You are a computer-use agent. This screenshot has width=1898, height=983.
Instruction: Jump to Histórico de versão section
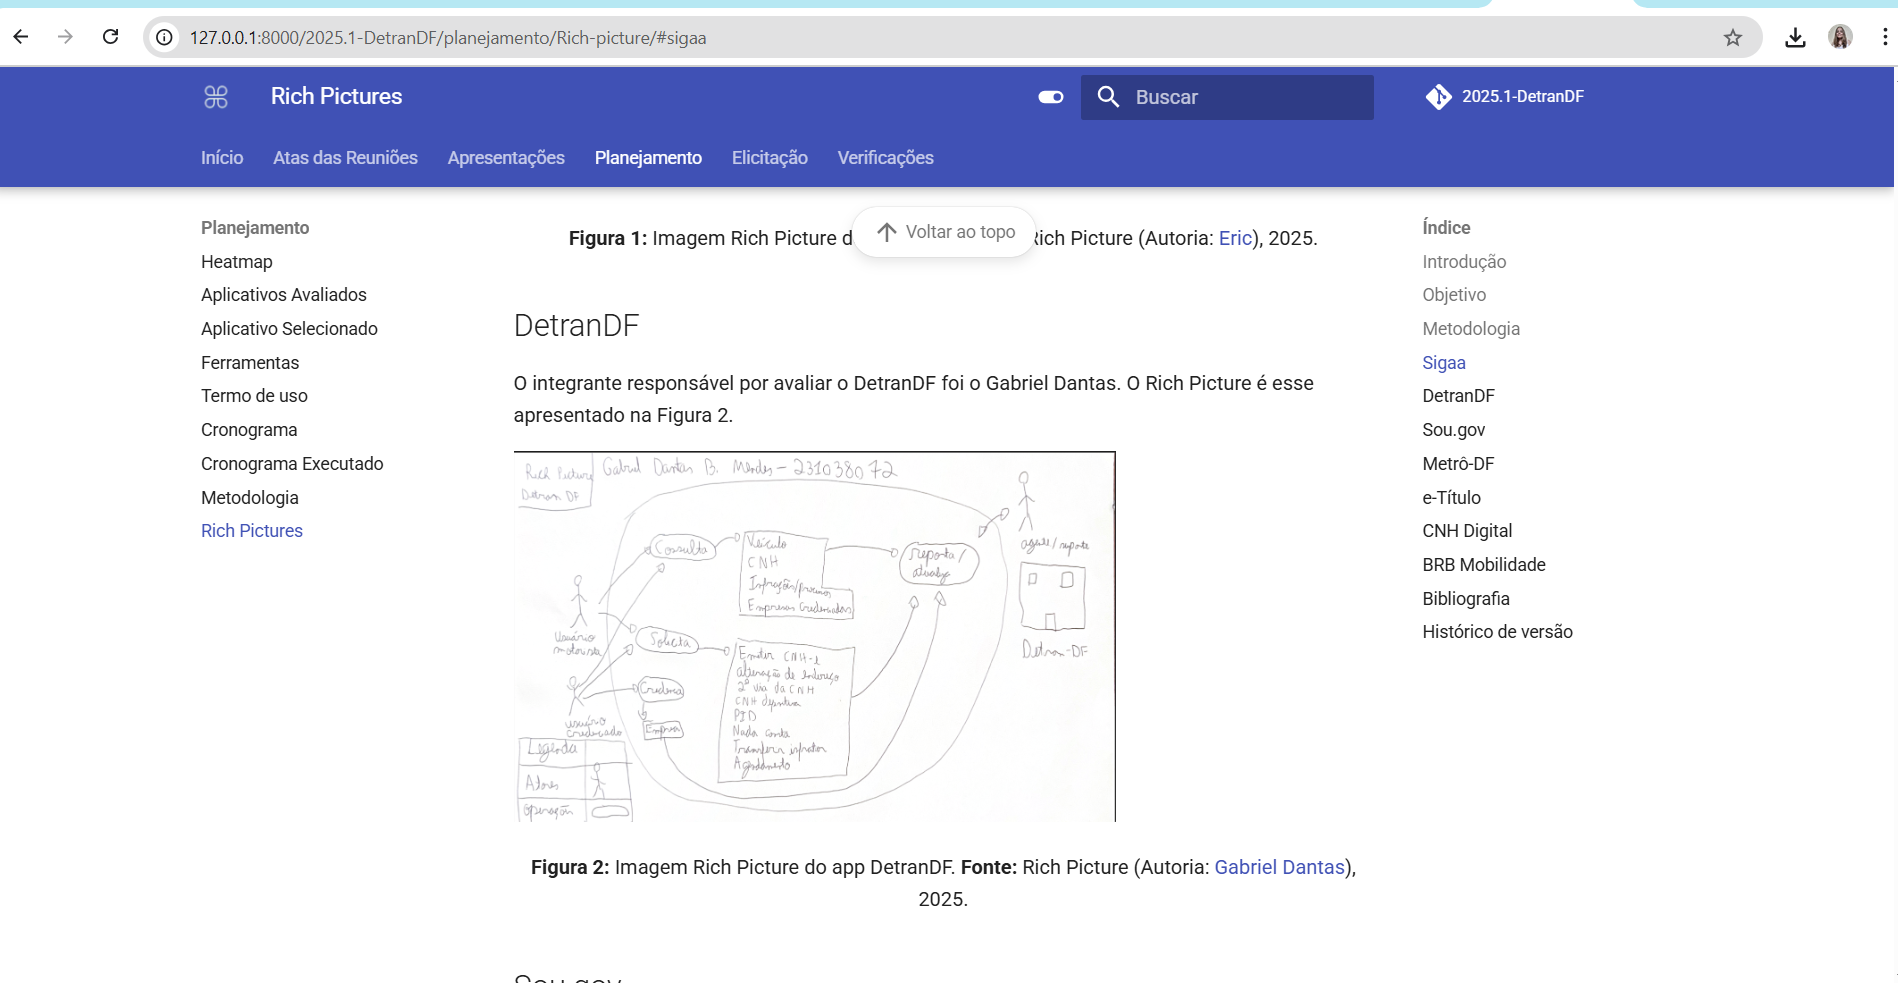click(x=1497, y=632)
